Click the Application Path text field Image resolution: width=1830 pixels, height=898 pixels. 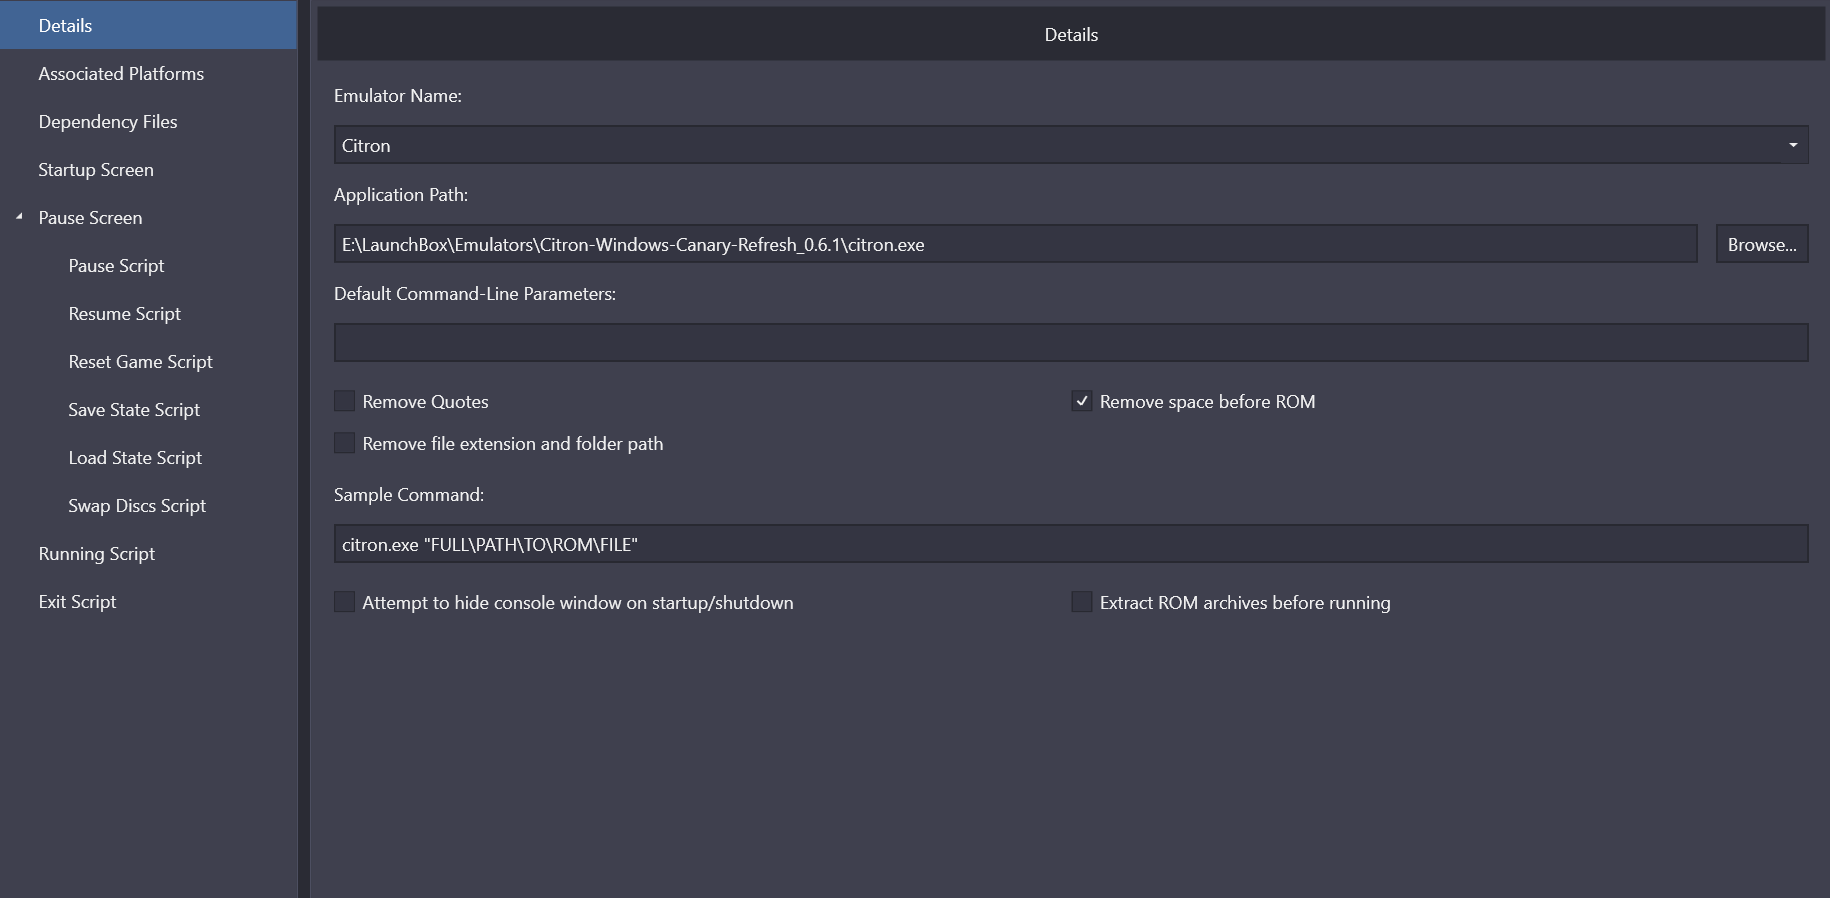(x=1016, y=244)
